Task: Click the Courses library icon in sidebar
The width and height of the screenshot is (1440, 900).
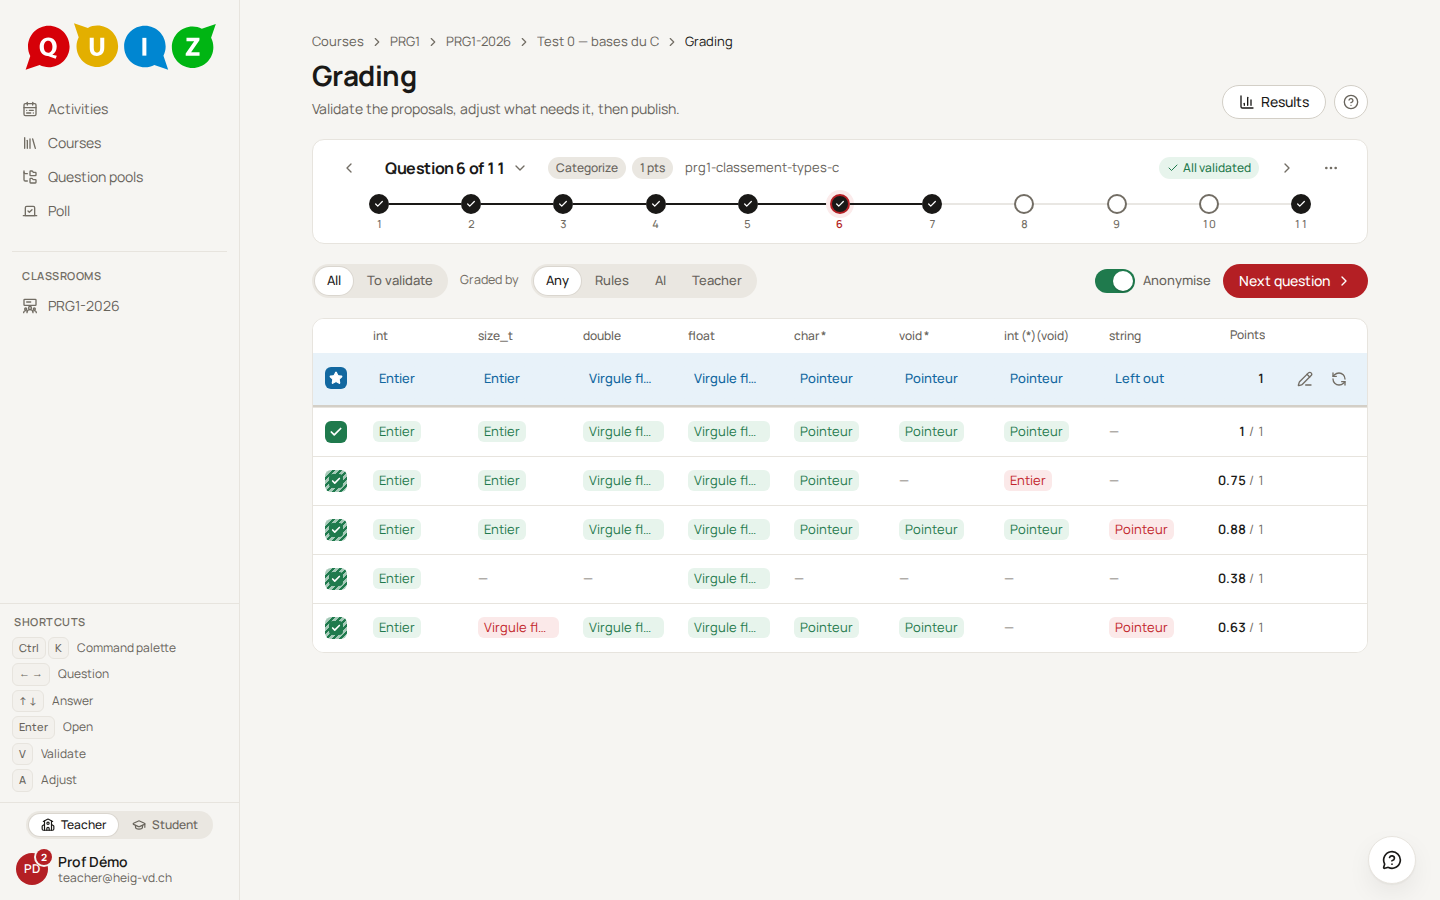Action: point(30,143)
